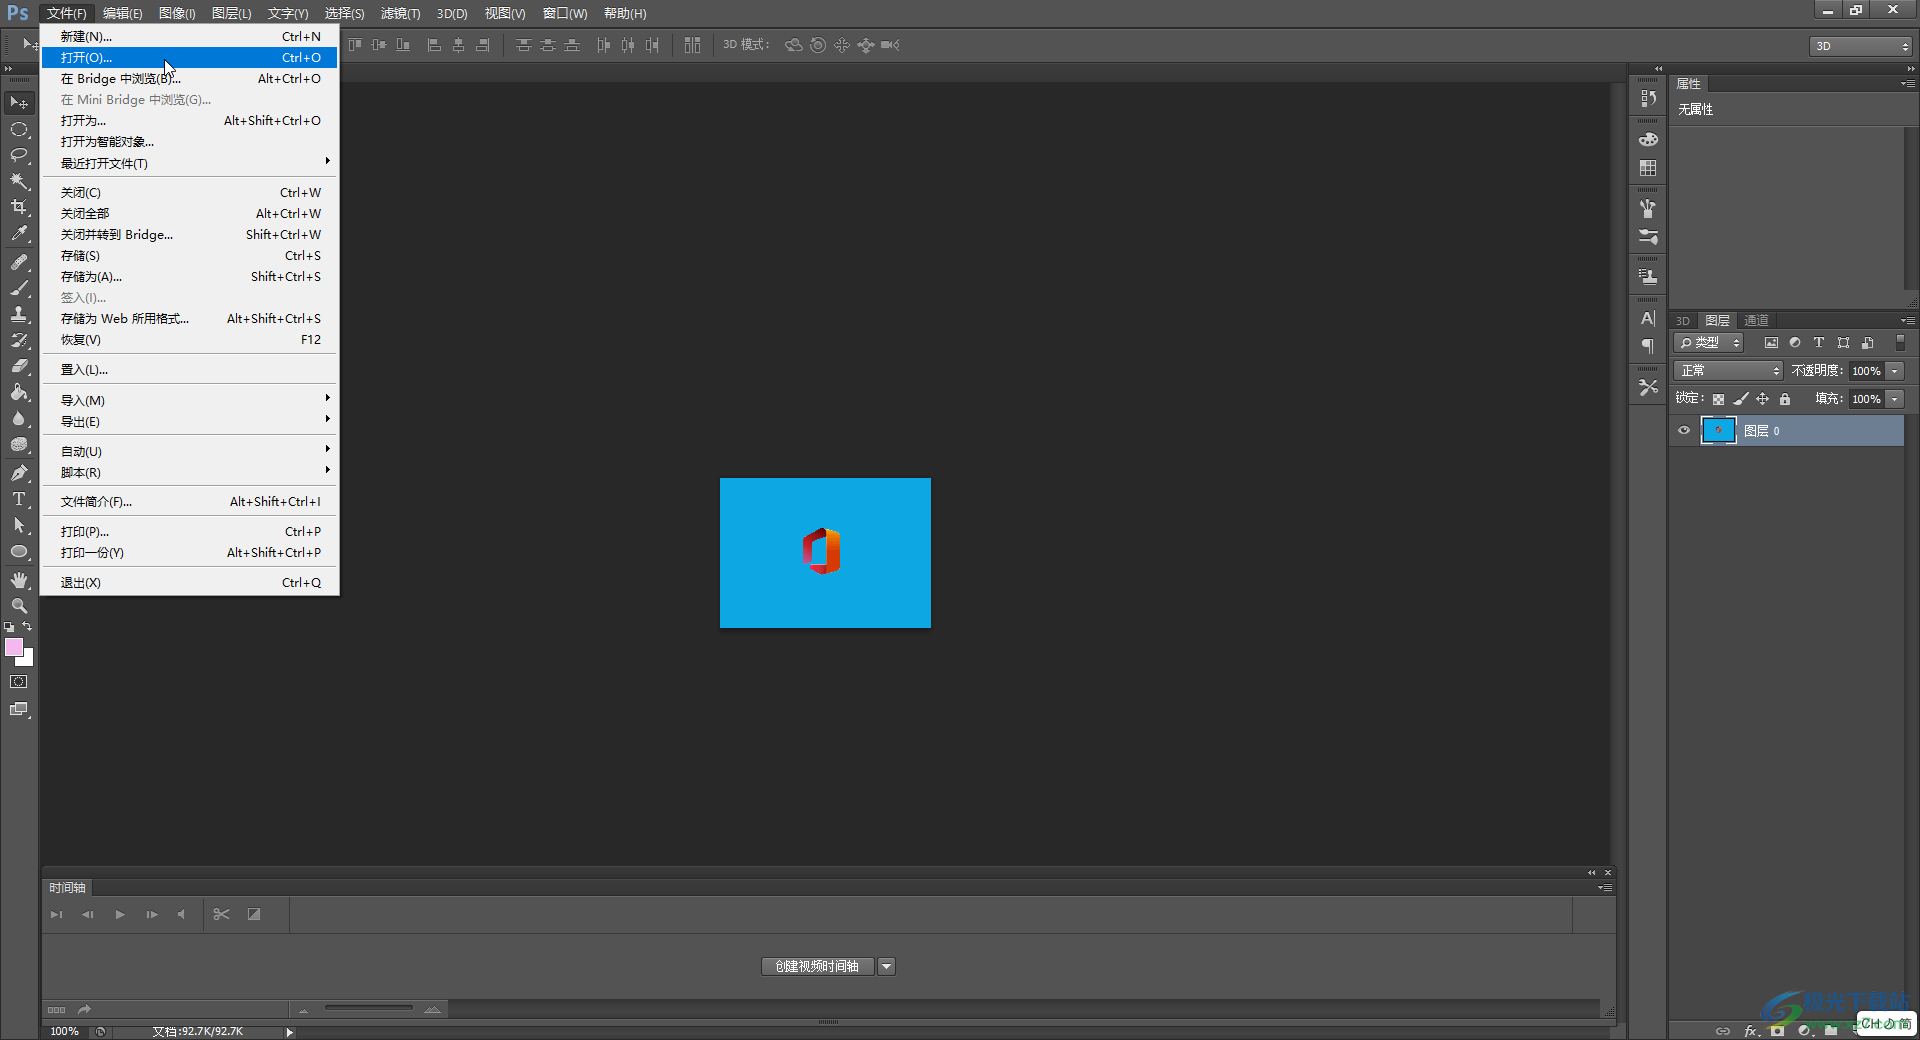Select the Horizontal Type tool
The width and height of the screenshot is (1920, 1040).
(x=19, y=499)
